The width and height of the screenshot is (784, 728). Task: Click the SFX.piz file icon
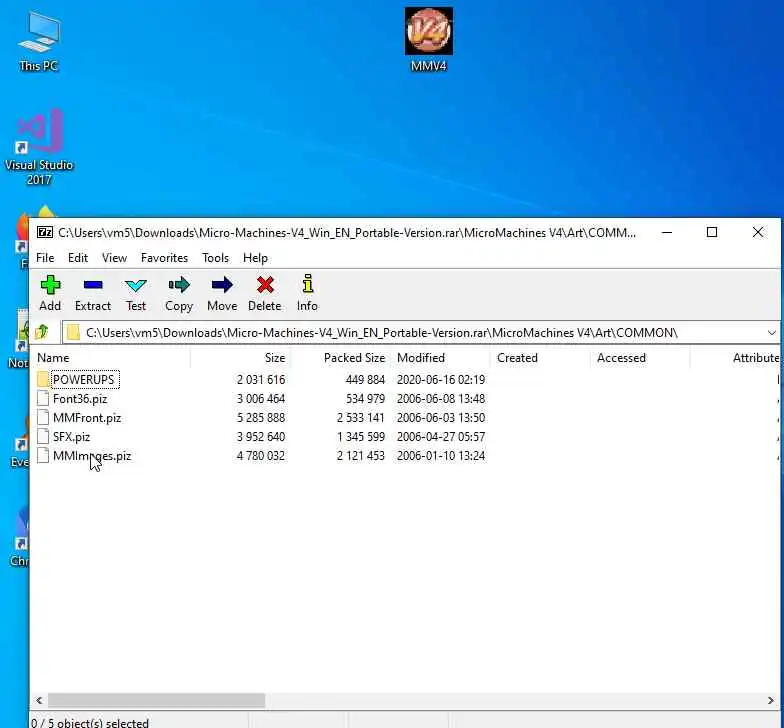(x=43, y=436)
